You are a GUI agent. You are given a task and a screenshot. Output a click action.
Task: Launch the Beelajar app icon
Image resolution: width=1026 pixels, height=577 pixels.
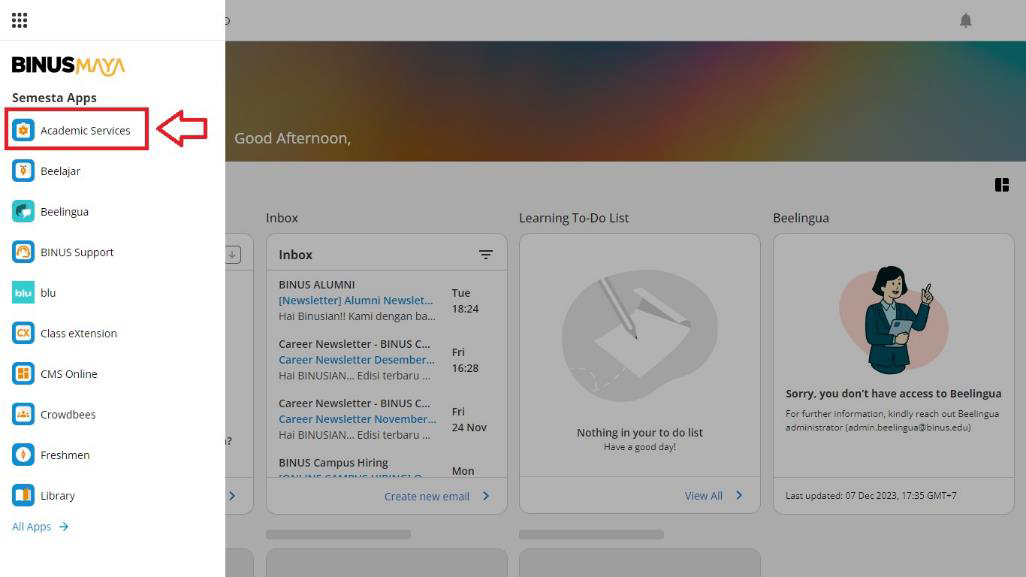(23, 171)
